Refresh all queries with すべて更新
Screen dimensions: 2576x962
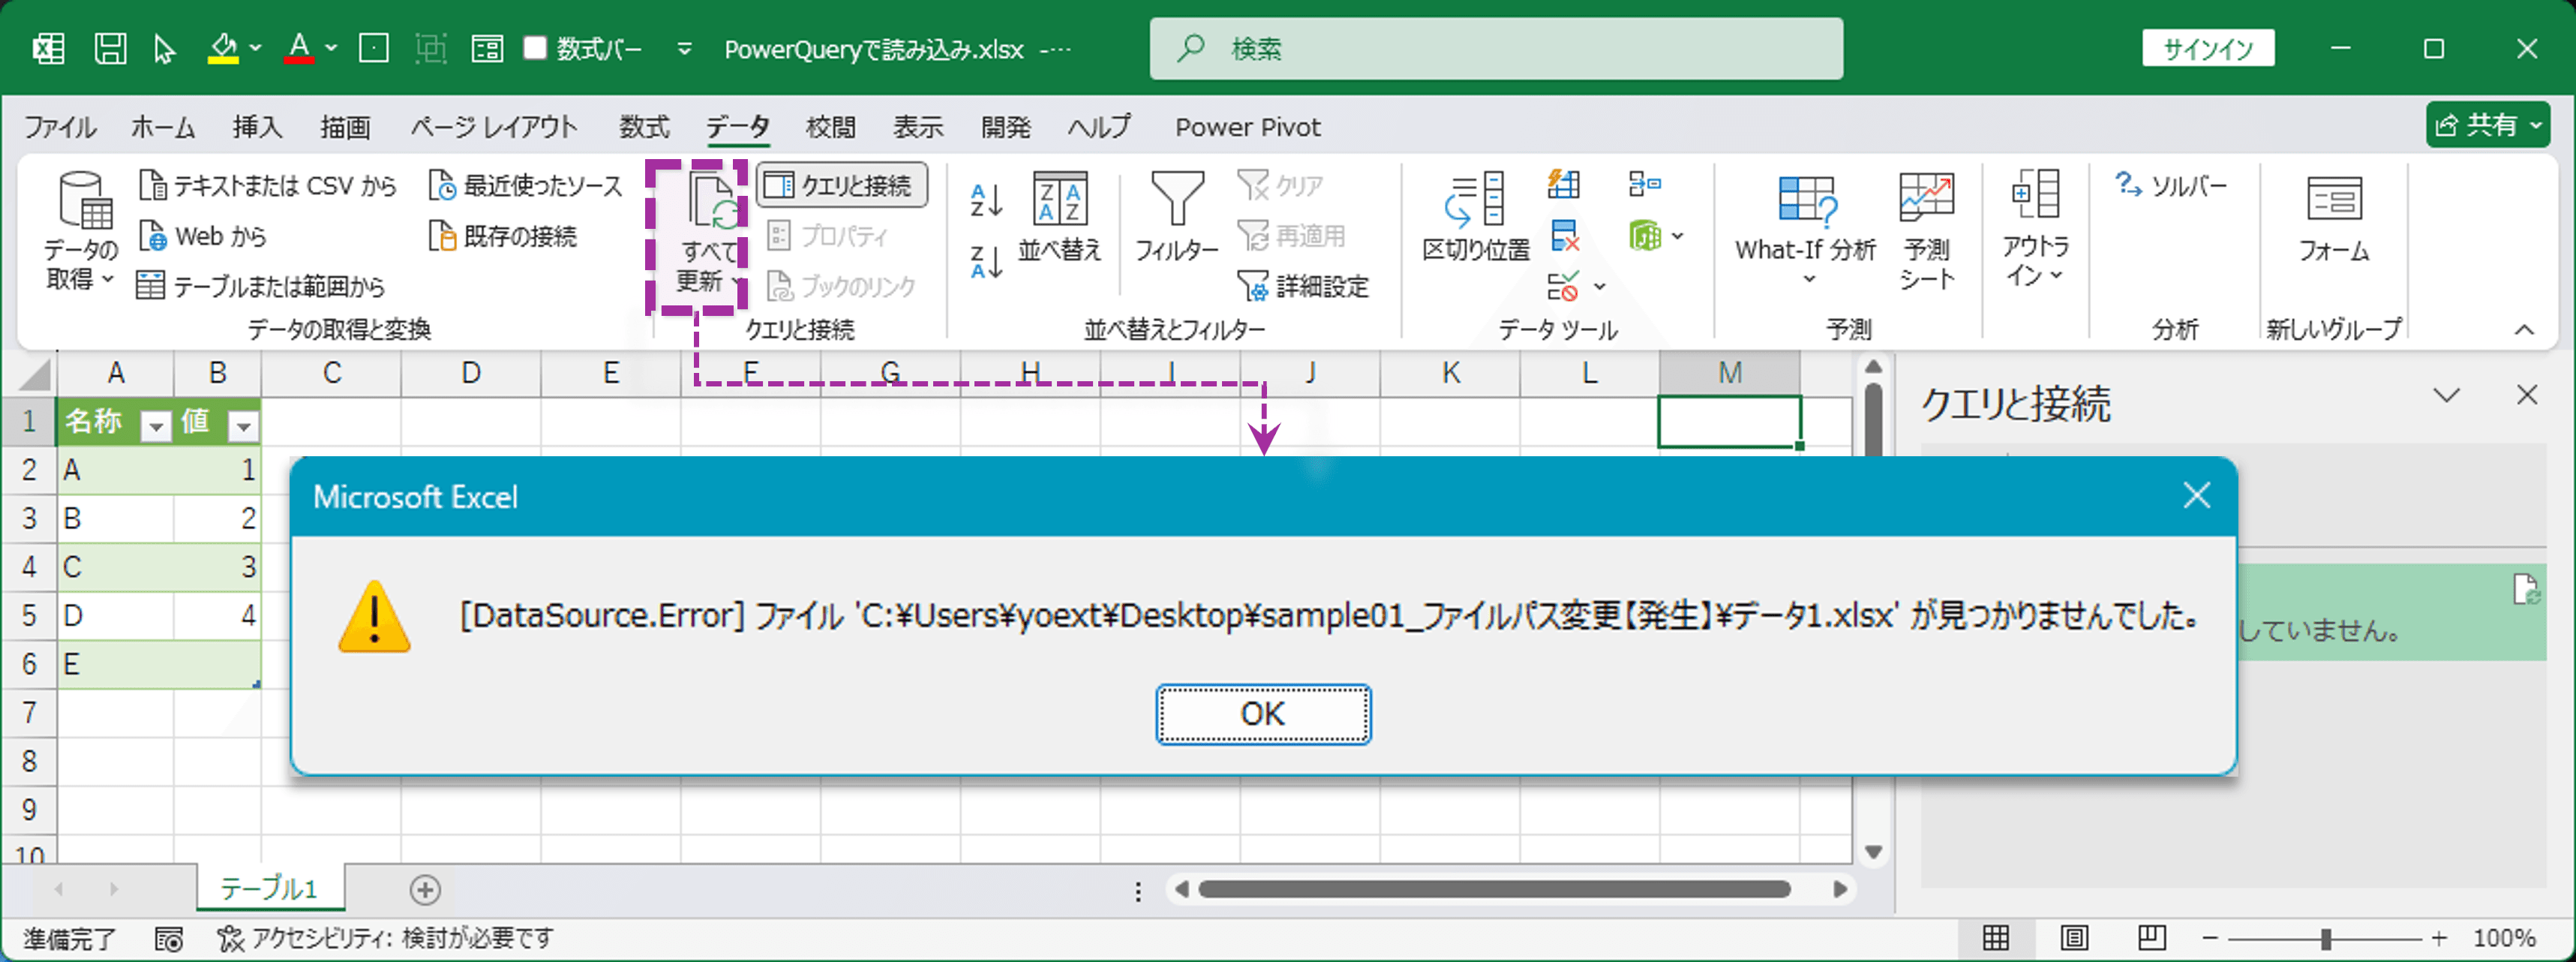click(x=709, y=232)
